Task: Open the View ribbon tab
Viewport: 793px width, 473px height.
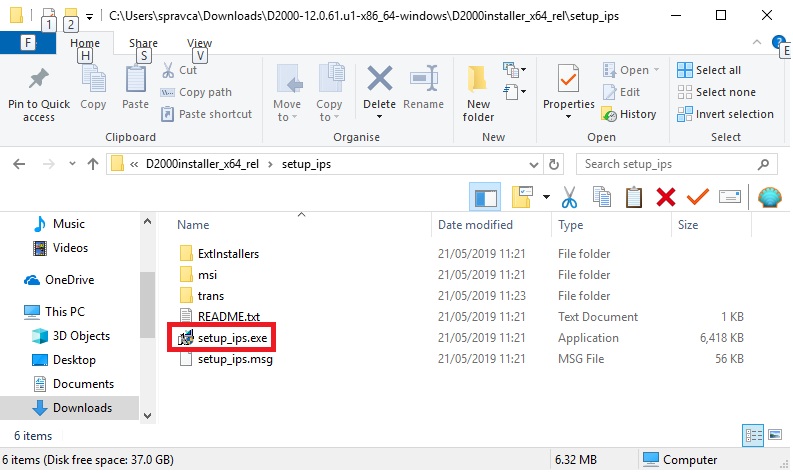Action: point(199,43)
